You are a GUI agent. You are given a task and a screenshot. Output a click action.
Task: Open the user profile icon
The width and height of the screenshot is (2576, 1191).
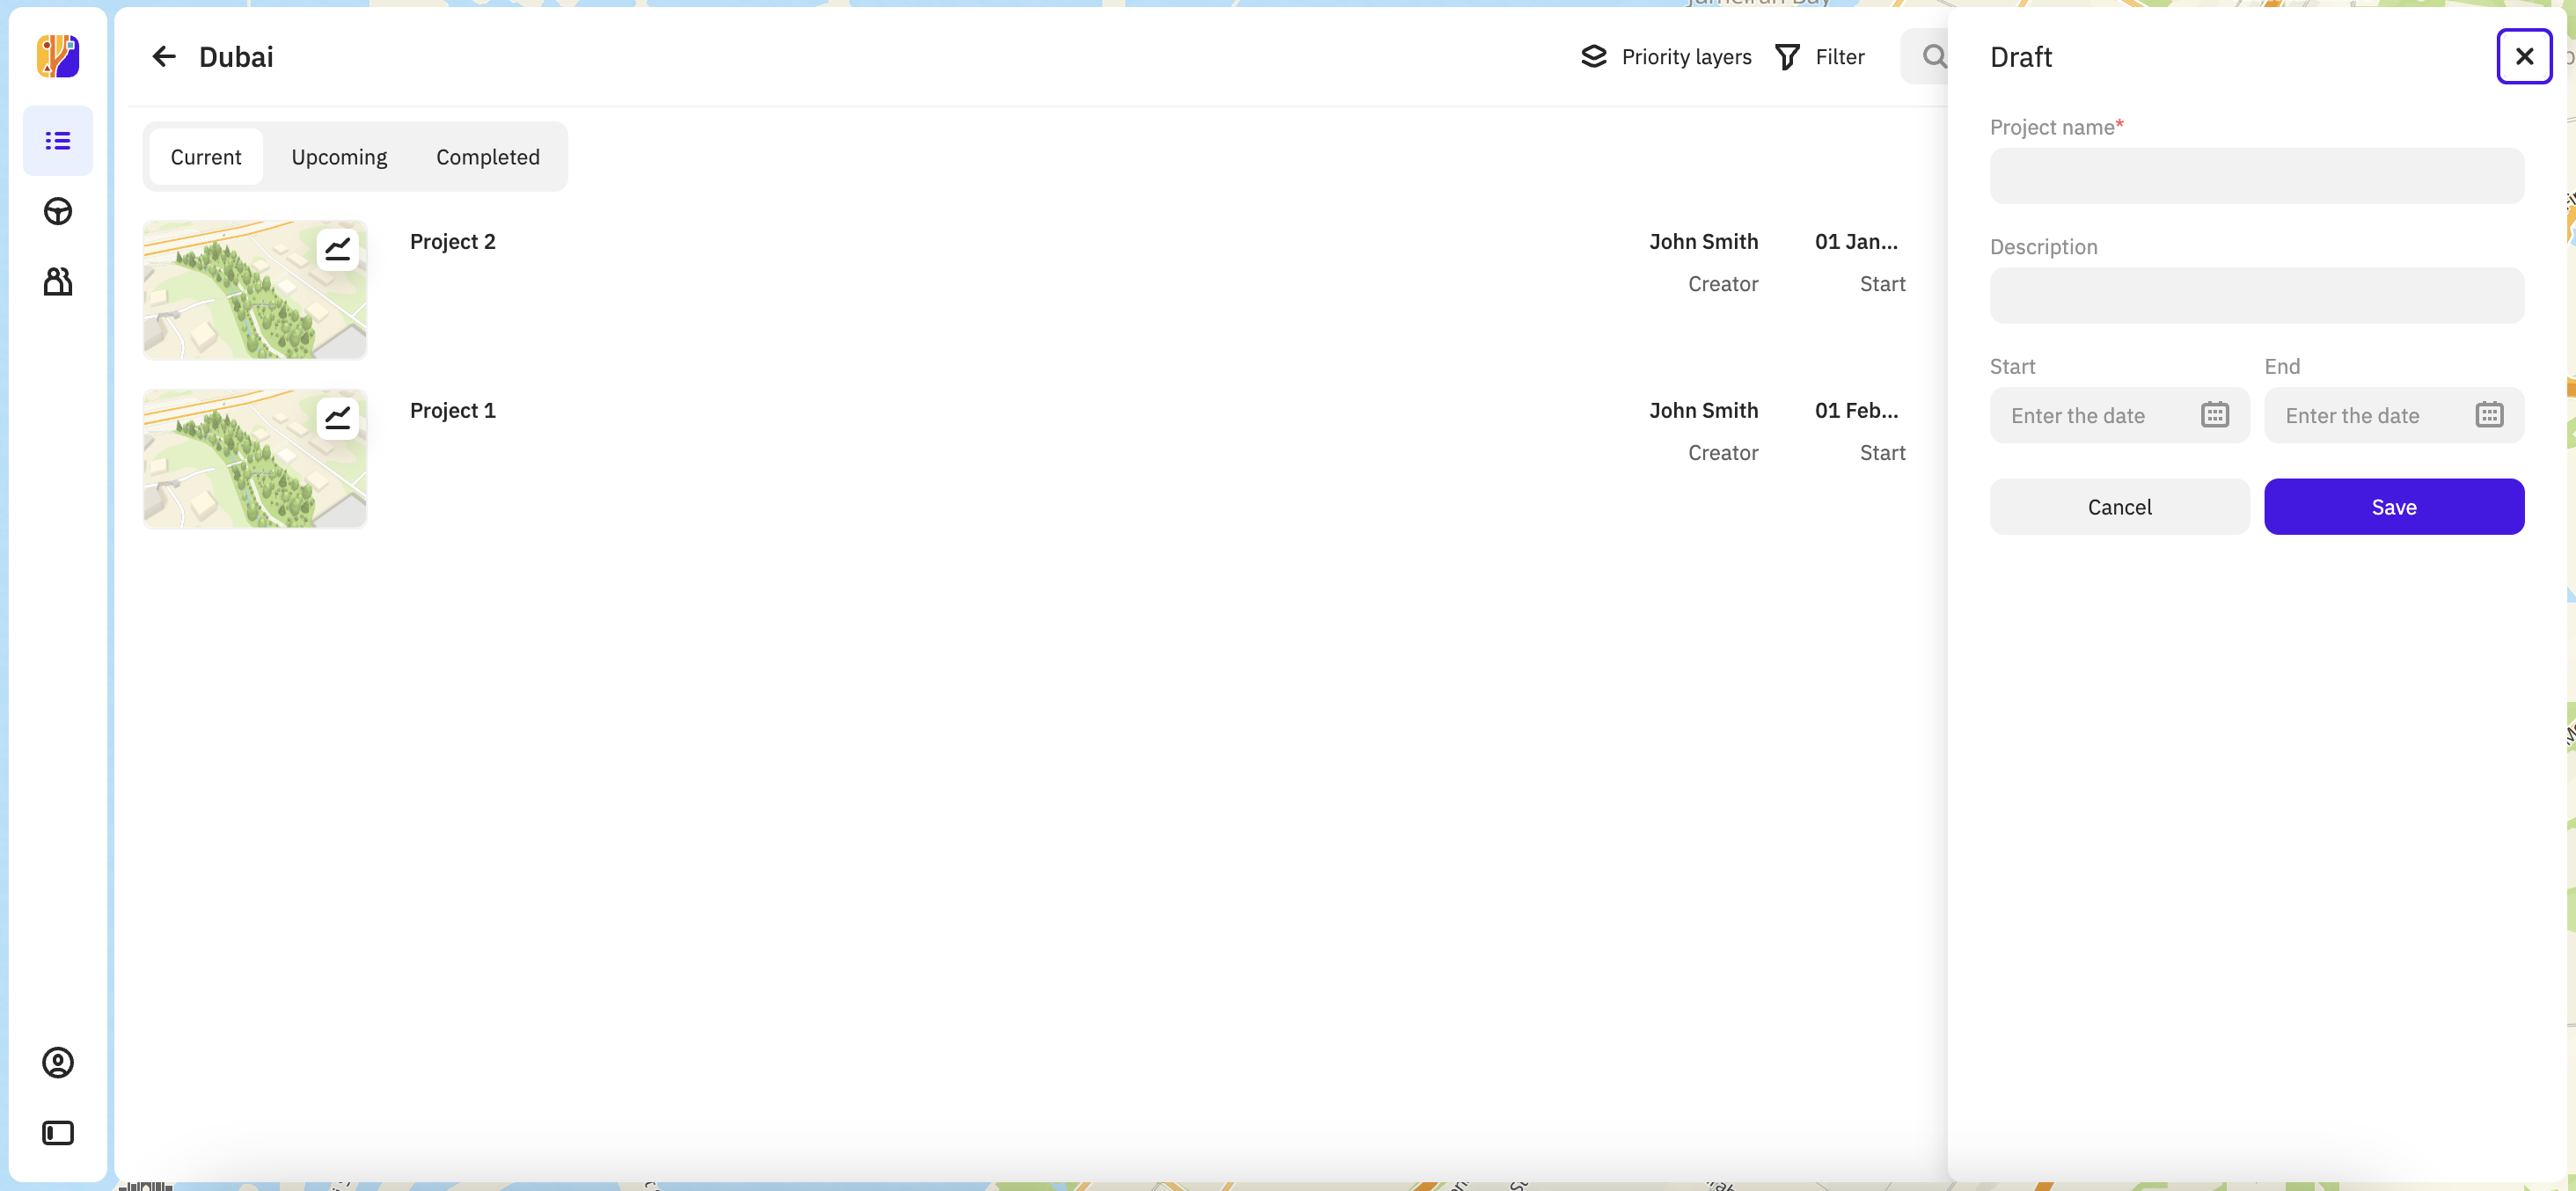[x=58, y=1062]
